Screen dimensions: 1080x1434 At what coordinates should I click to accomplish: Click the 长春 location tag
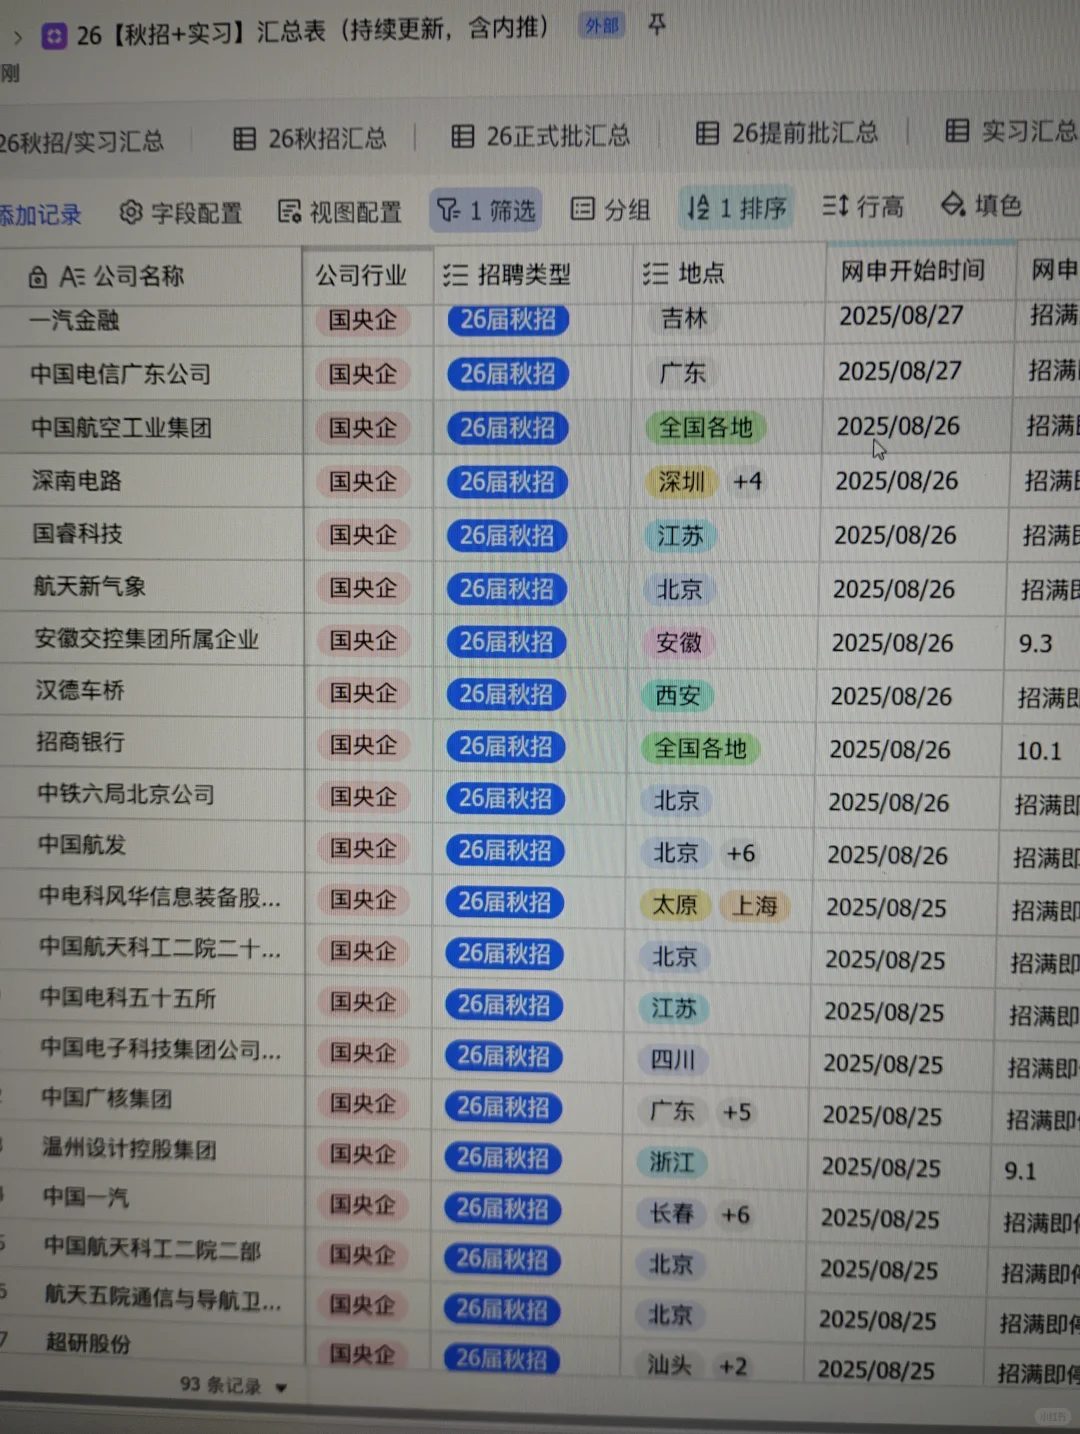[671, 1214]
